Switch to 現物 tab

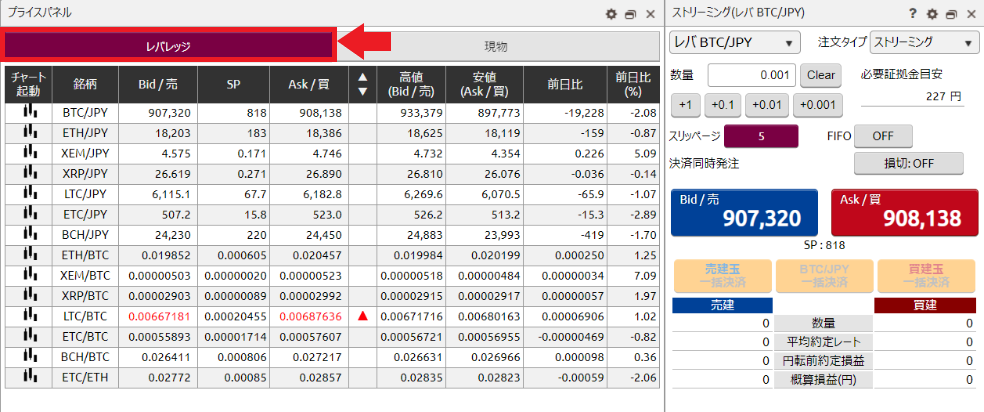tap(496, 46)
